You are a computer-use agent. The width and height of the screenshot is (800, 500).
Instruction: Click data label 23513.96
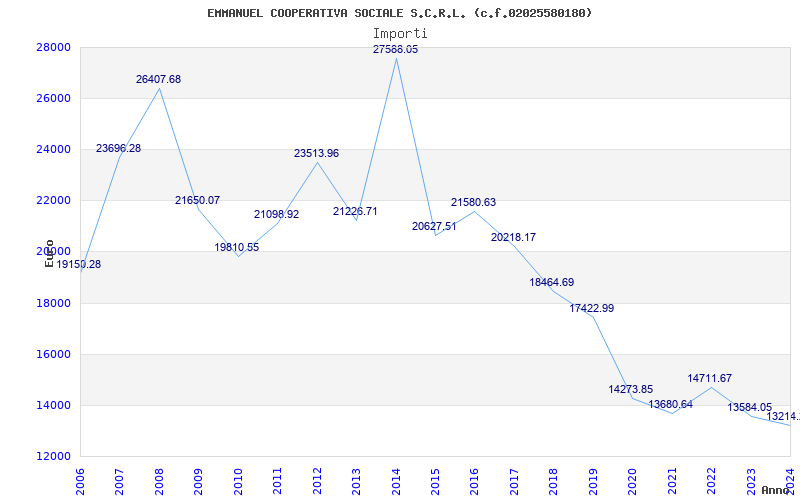(316, 153)
